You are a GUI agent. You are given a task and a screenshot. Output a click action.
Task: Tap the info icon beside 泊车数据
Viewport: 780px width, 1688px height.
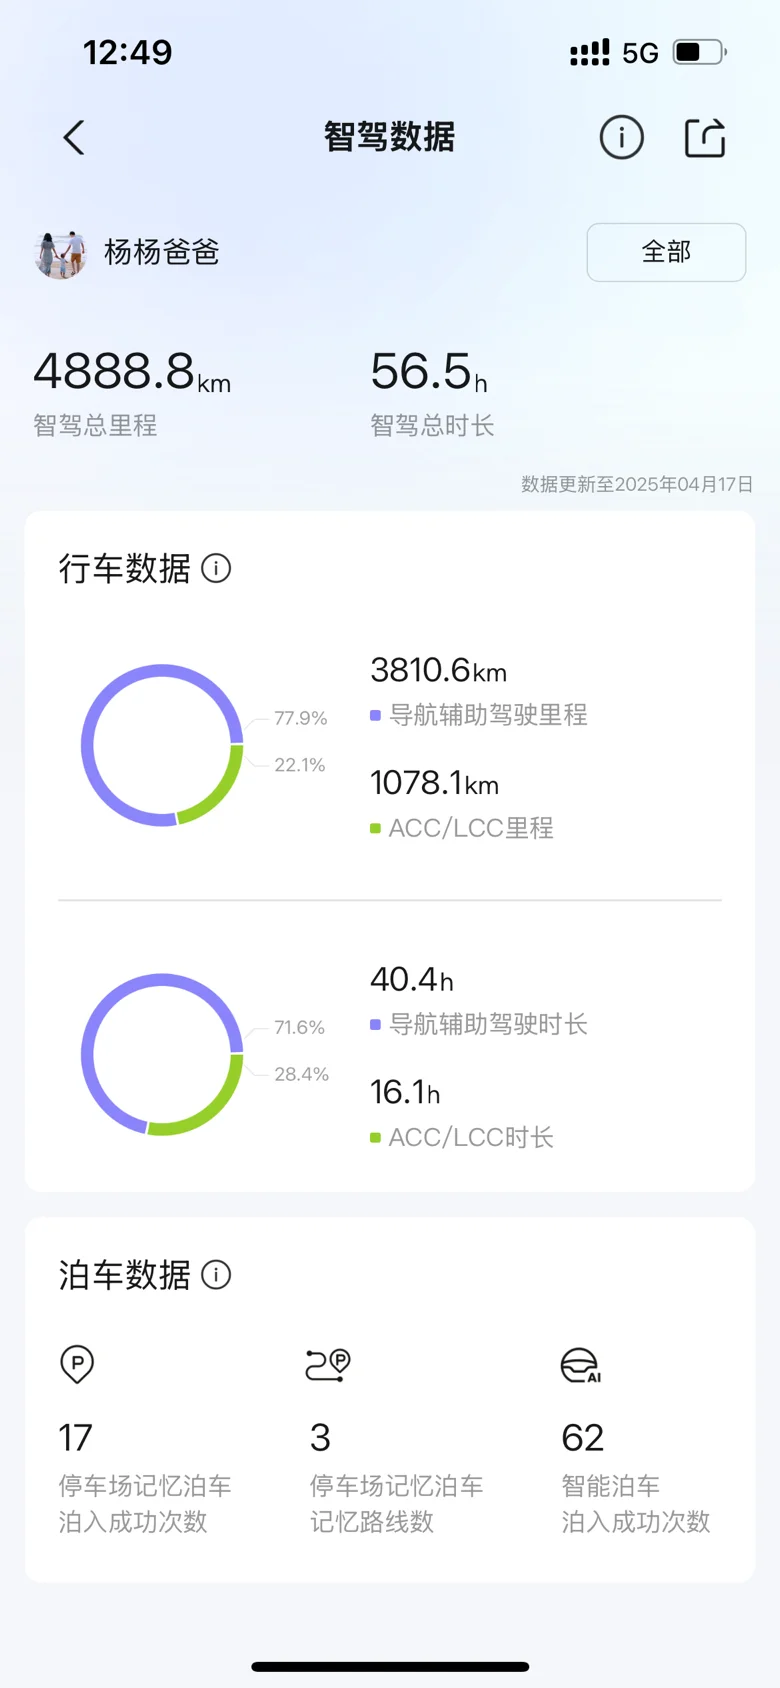coord(216,1275)
